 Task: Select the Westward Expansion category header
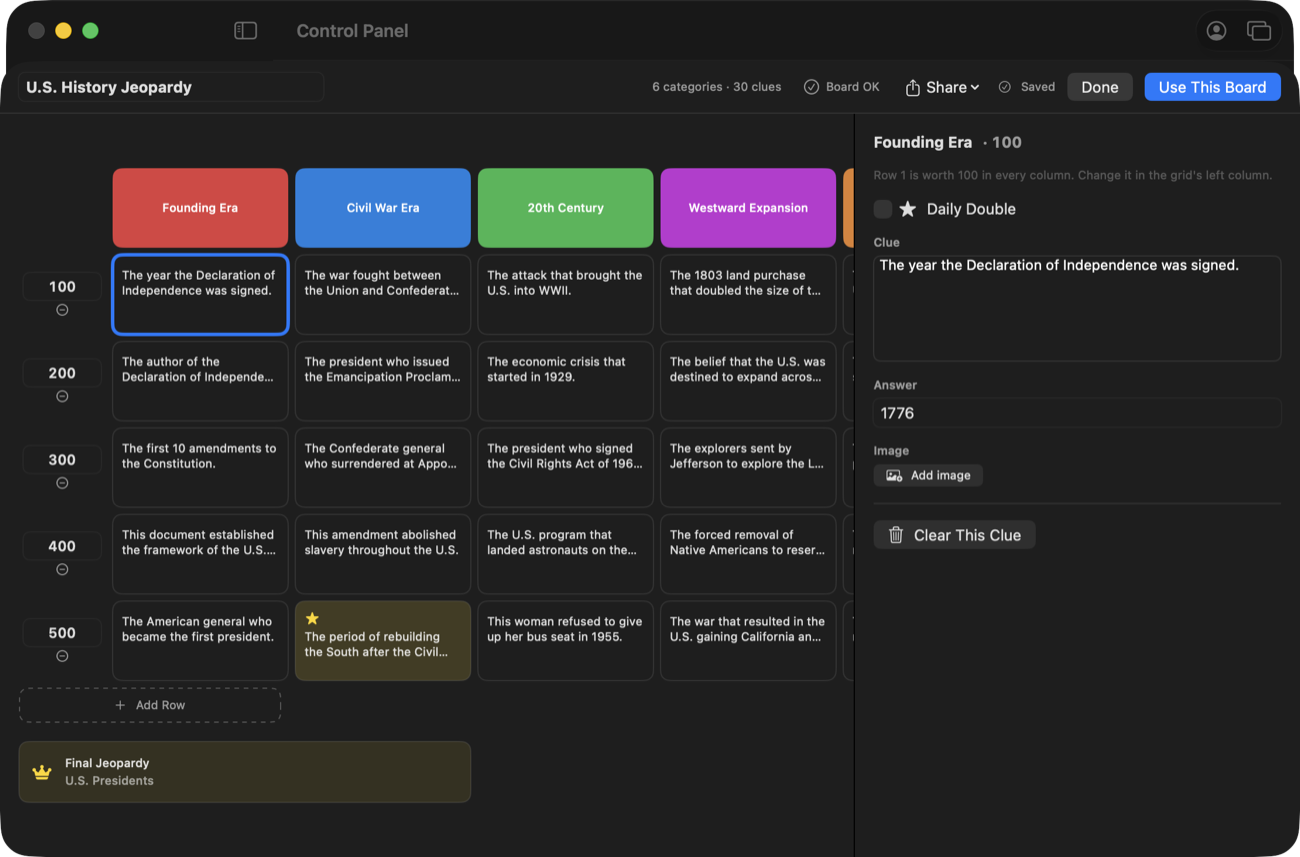pyautogui.click(x=748, y=208)
